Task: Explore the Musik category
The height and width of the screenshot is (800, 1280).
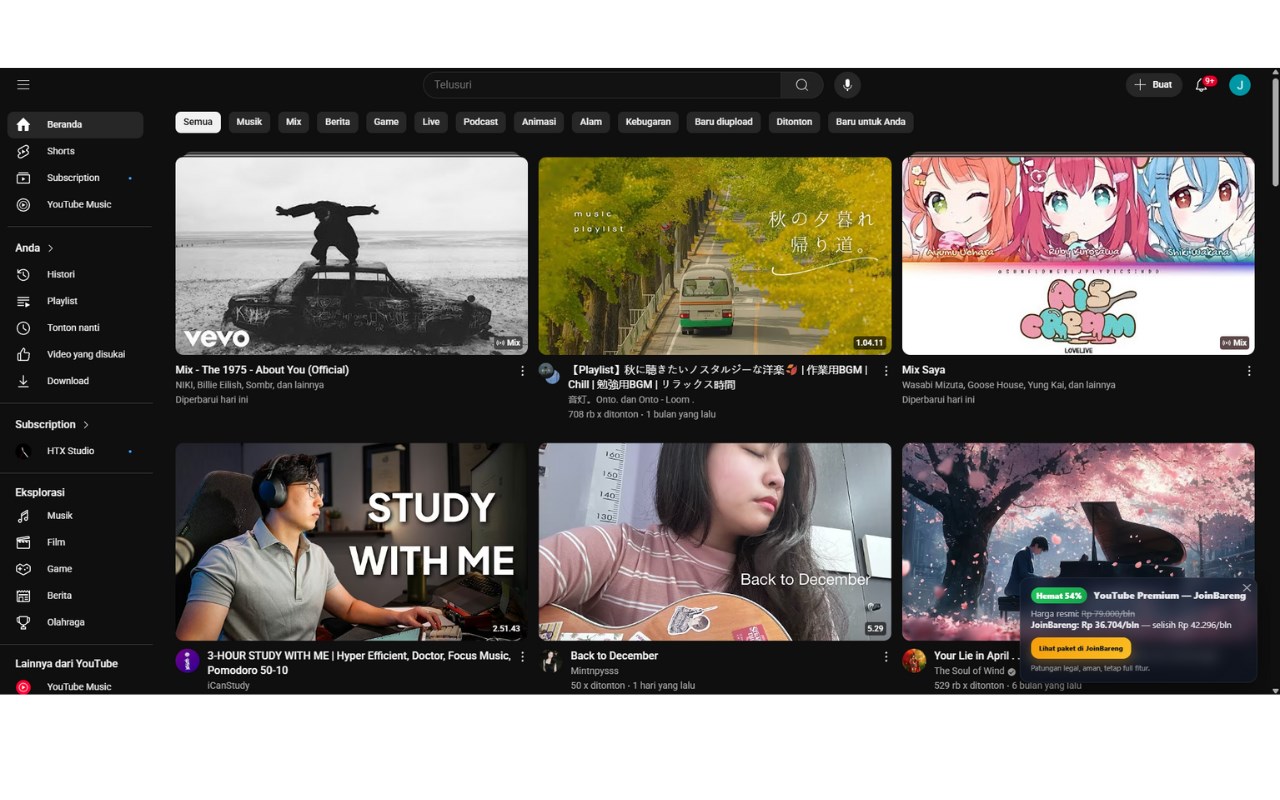Action: [x=75, y=516]
